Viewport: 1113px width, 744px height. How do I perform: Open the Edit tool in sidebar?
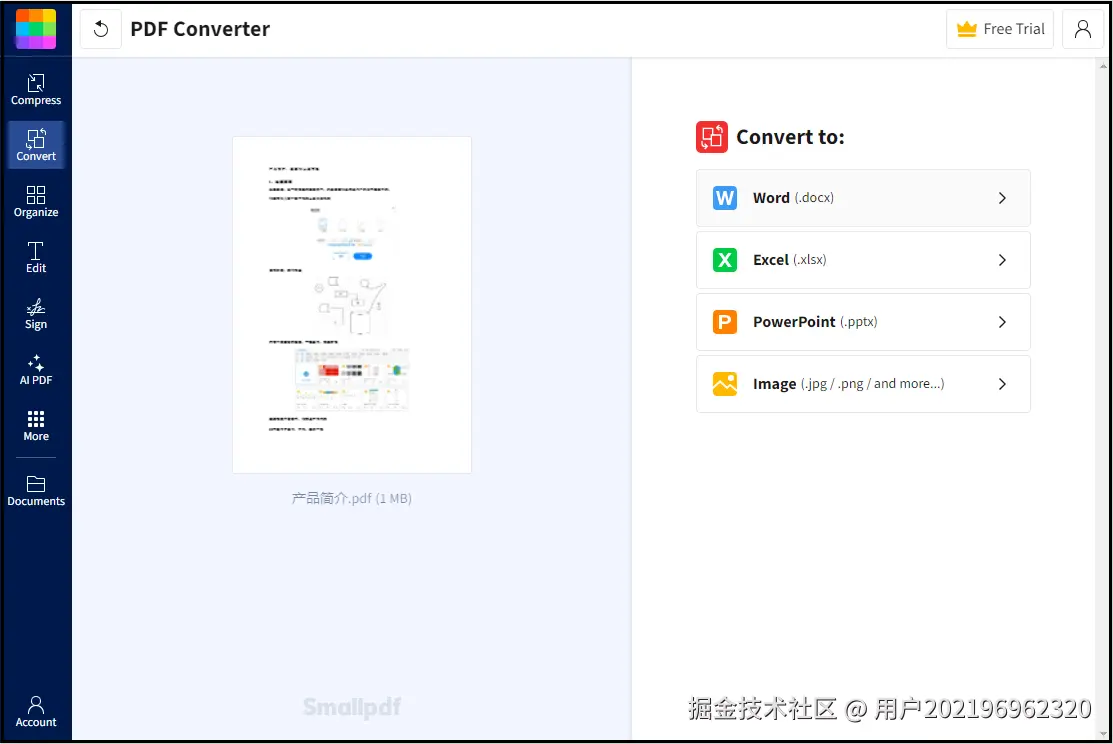(x=35, y=258)
